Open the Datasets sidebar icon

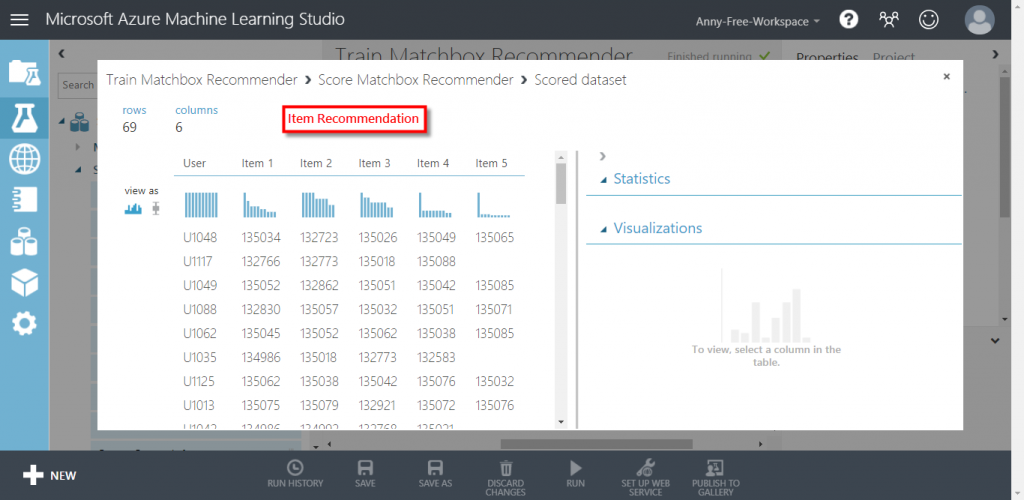(x=24, y=242)
